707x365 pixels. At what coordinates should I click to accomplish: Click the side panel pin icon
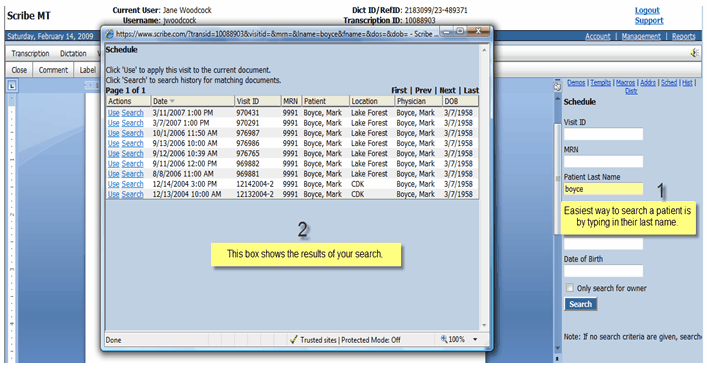[x=558, y=86]
